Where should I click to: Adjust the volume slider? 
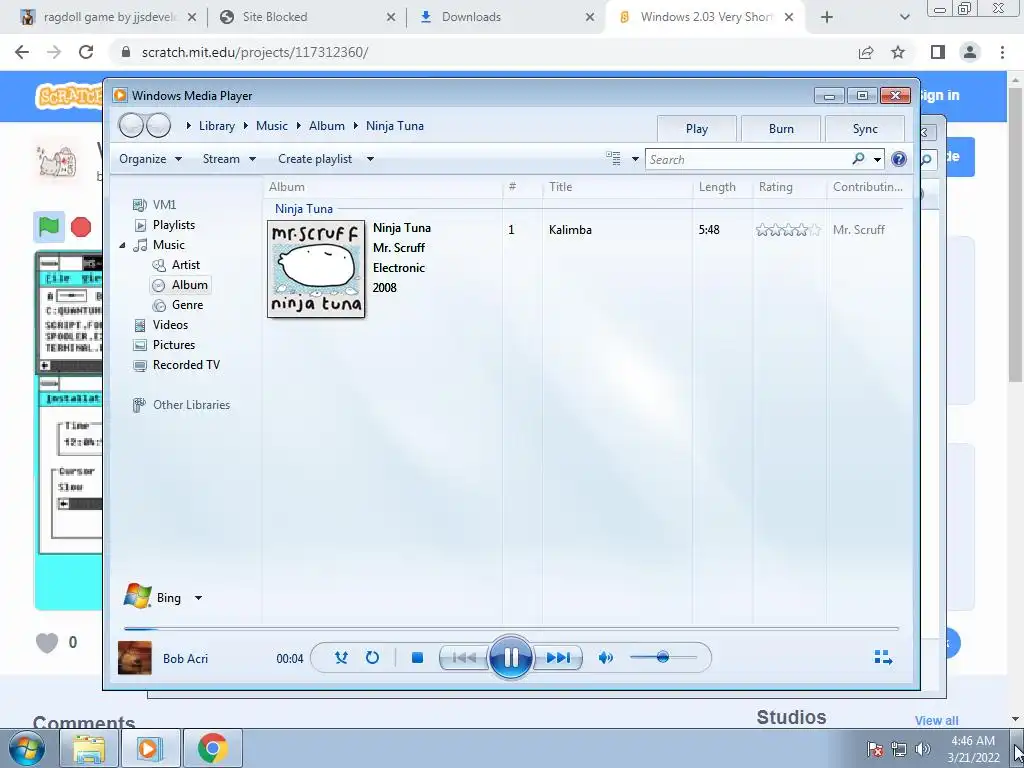pyautogui.click(x=663, y=657)
